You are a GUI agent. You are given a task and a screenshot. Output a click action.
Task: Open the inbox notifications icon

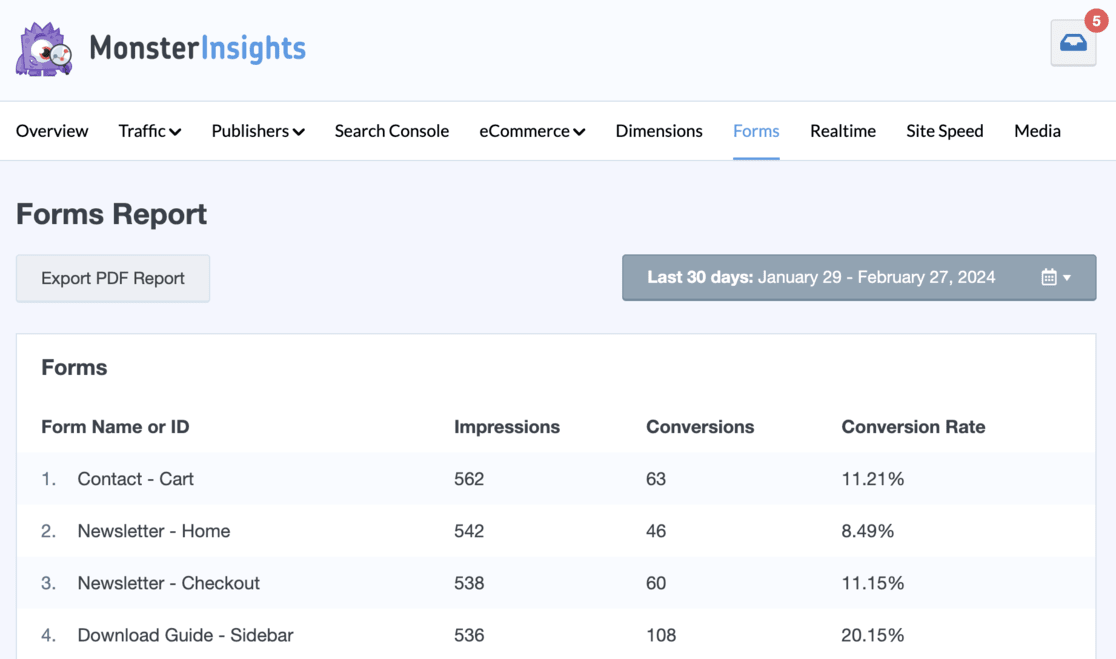(x=1073, y=43)
